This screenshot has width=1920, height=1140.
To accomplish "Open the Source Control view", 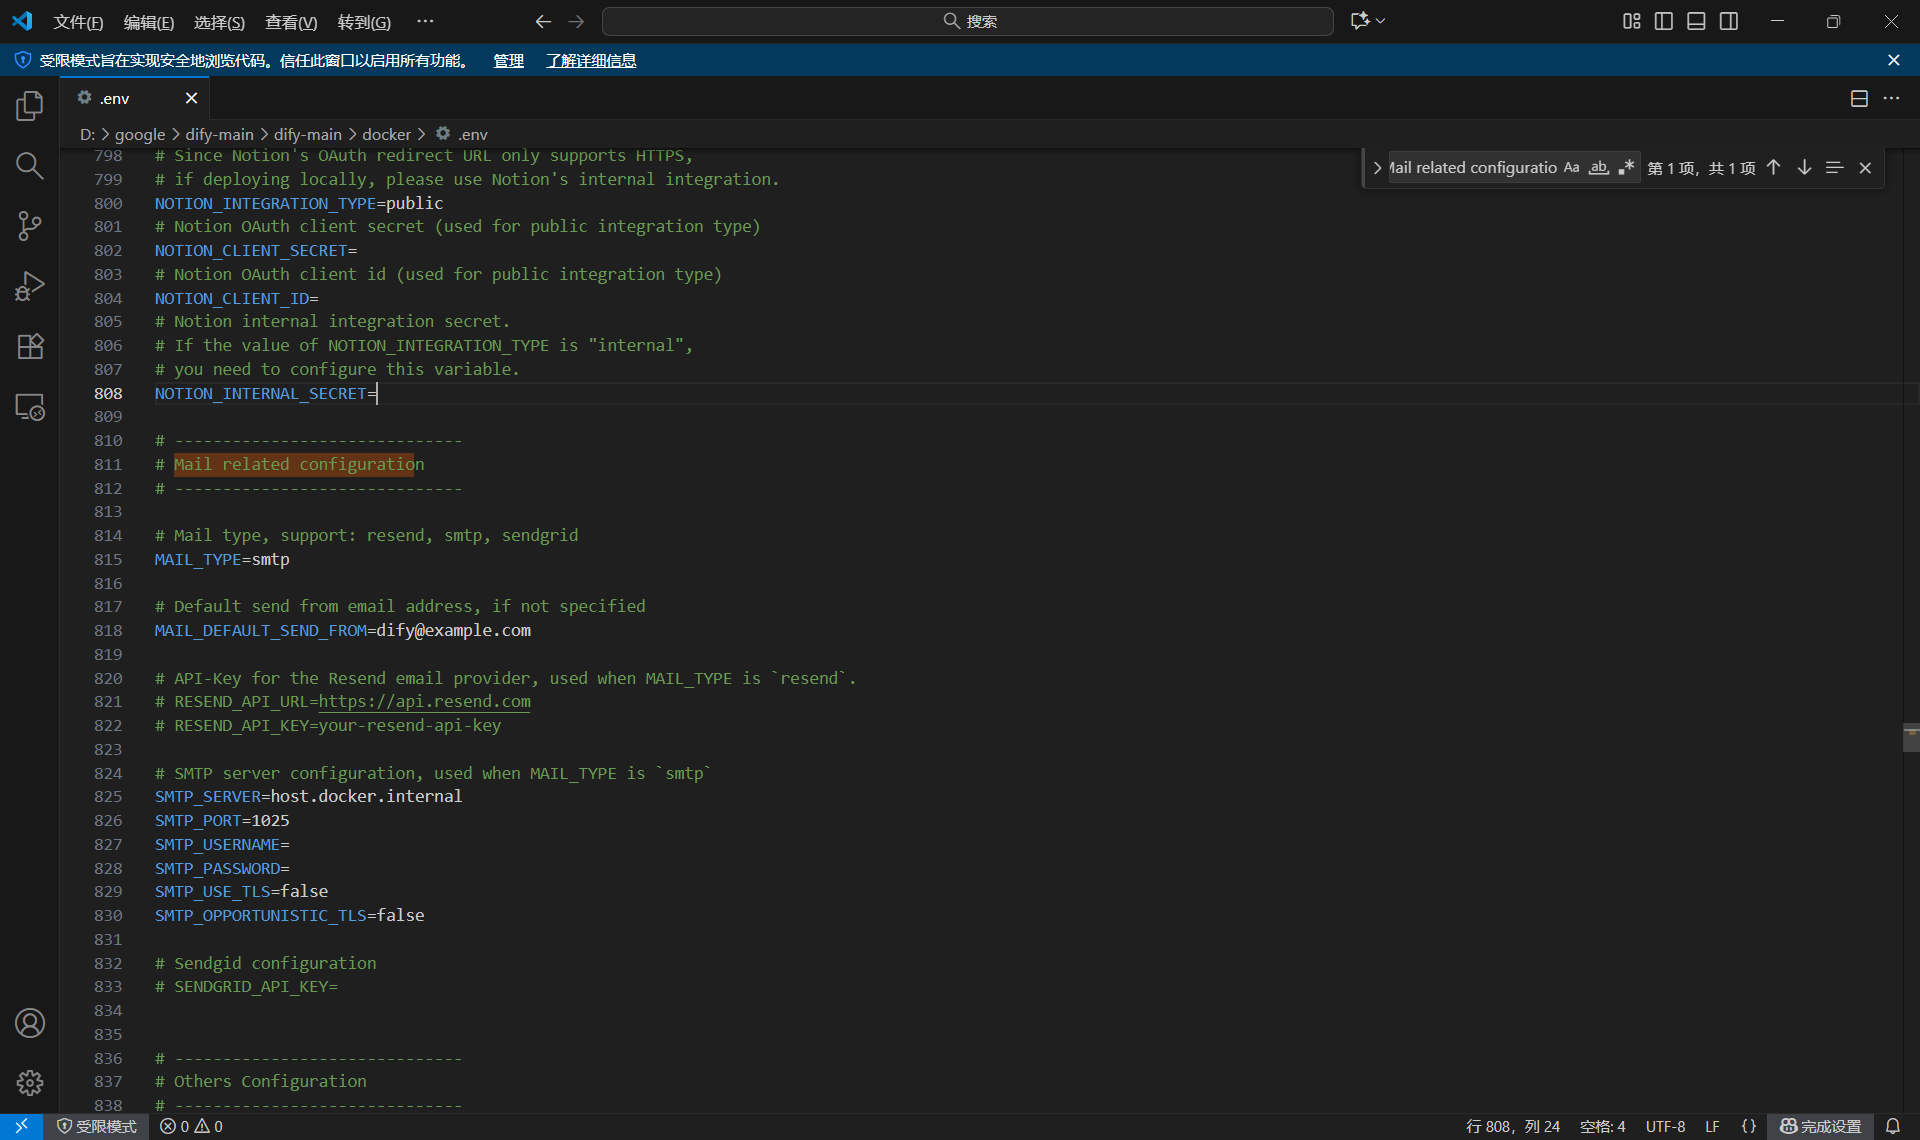I will coord(30,226).
